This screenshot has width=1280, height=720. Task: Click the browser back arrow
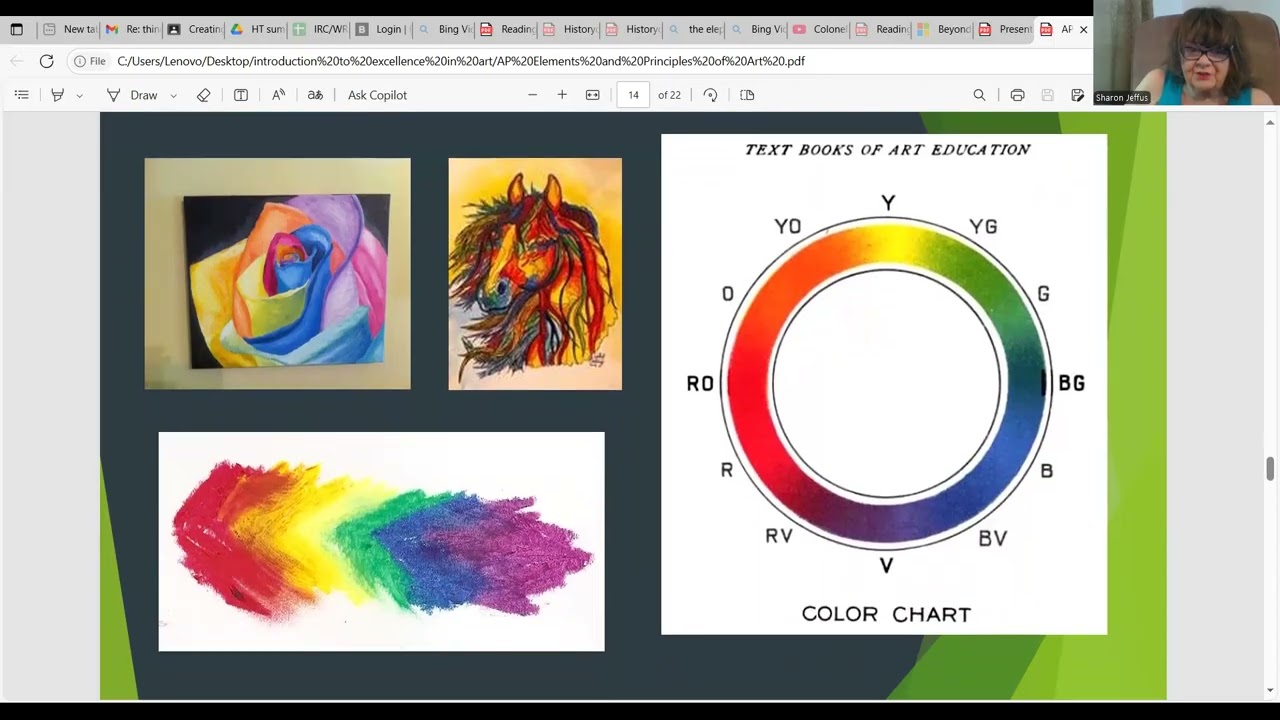point(16,61)
